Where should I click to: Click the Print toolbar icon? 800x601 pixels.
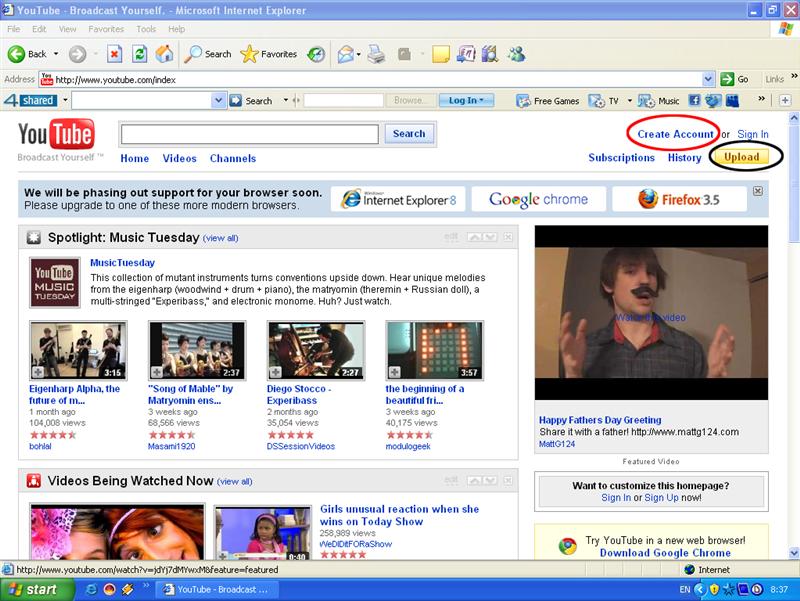tap(376, 54)
